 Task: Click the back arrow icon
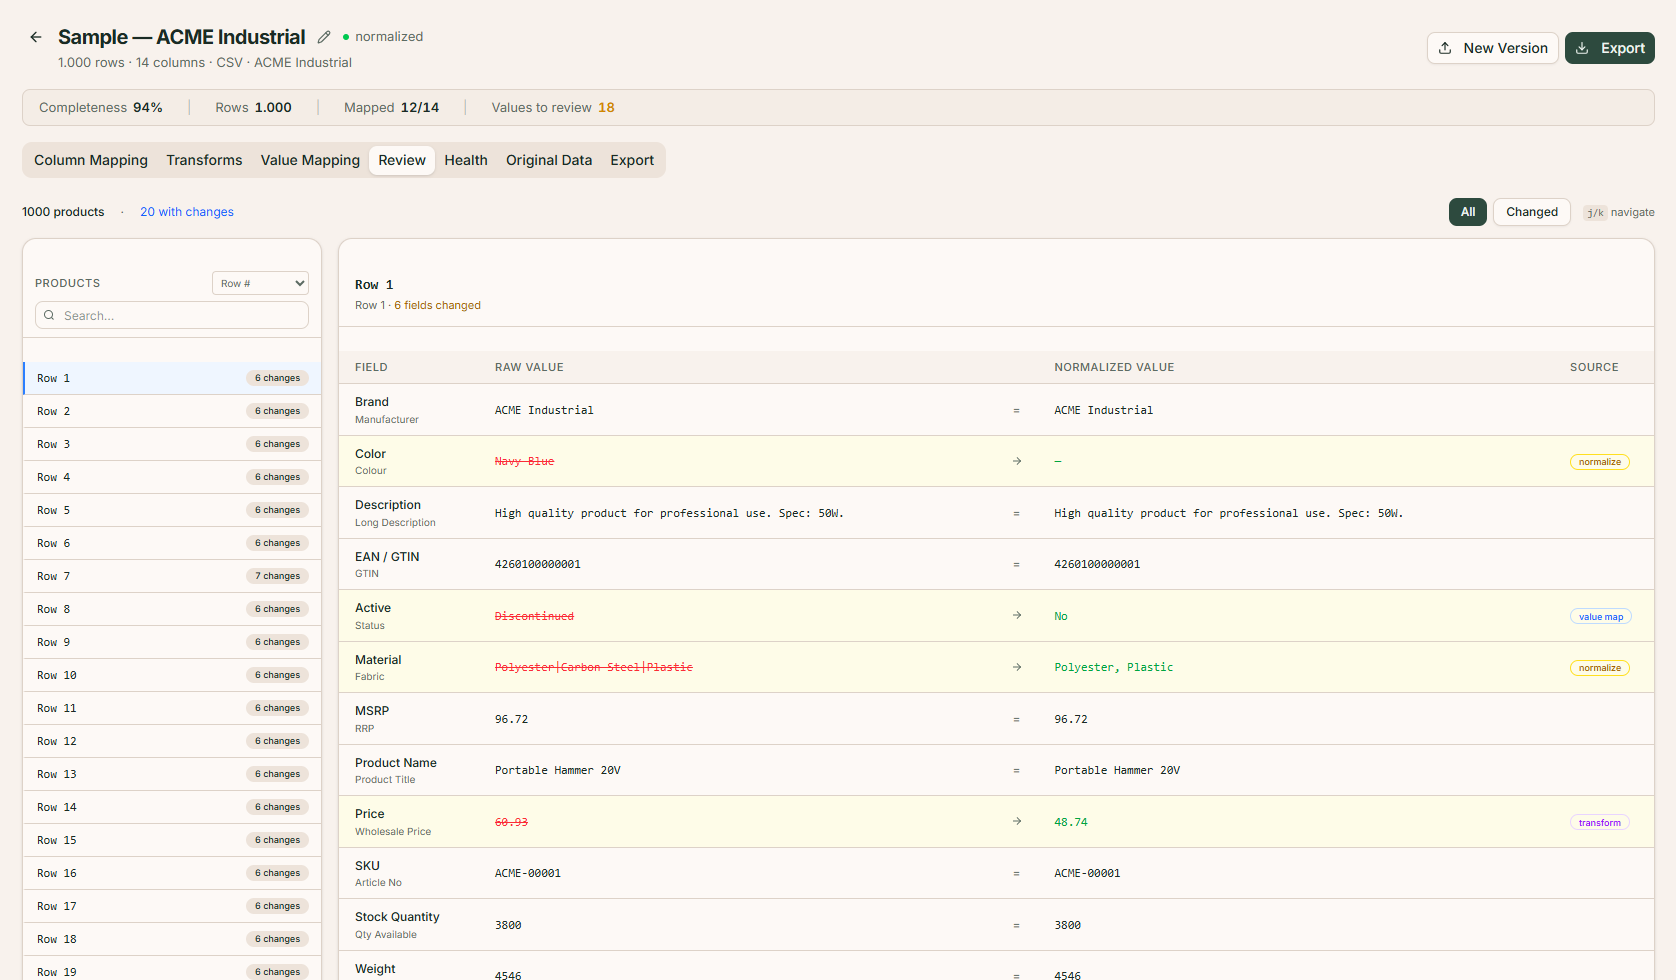pyautogui.click(x=36, y=37)
